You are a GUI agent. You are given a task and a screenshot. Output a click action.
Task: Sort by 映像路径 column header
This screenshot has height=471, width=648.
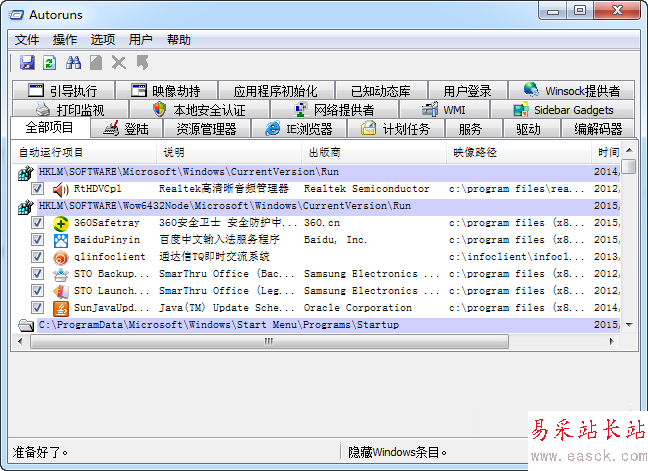tap(519, 152)
